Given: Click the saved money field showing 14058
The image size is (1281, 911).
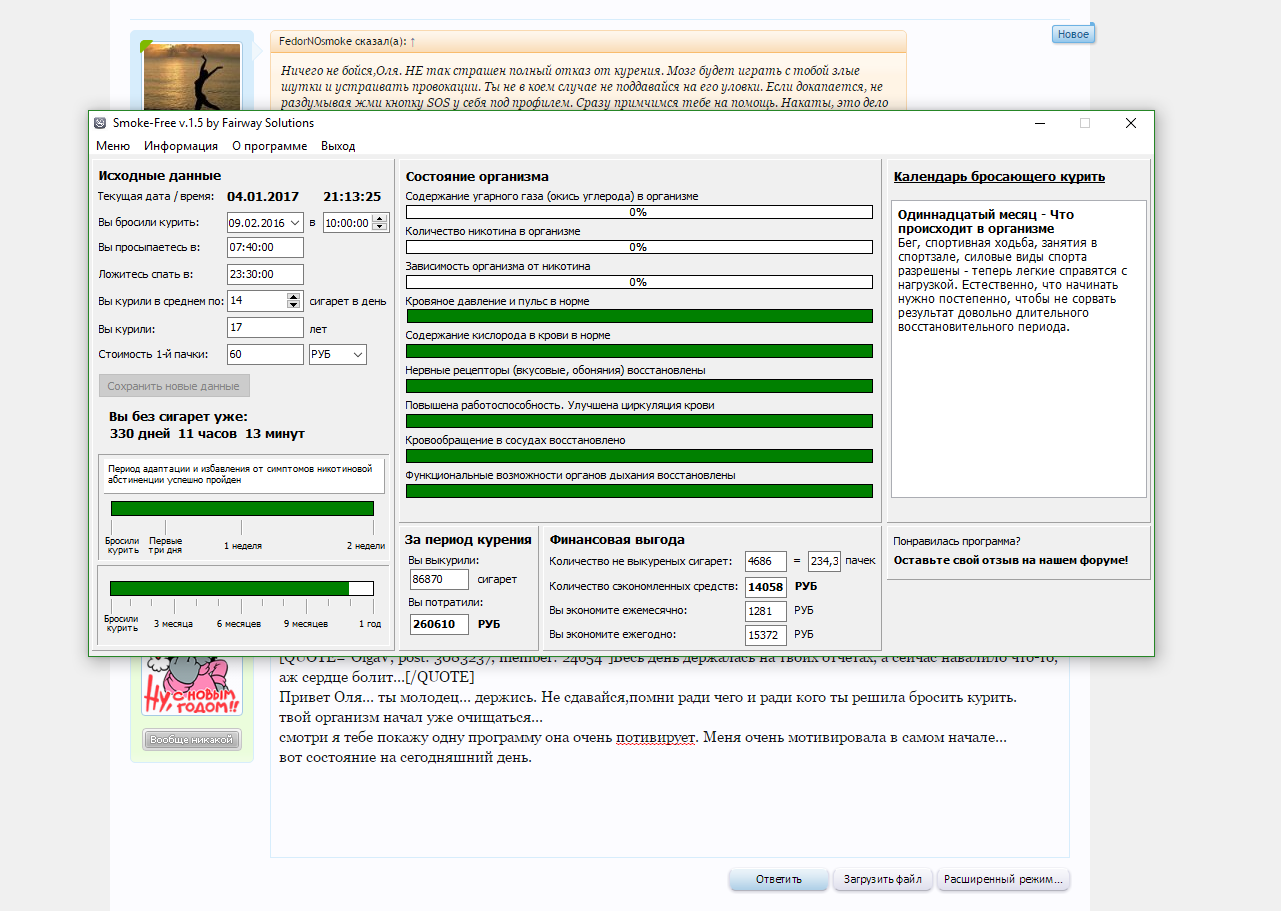Looking at the screenshot, I should (x=766, y=586).
